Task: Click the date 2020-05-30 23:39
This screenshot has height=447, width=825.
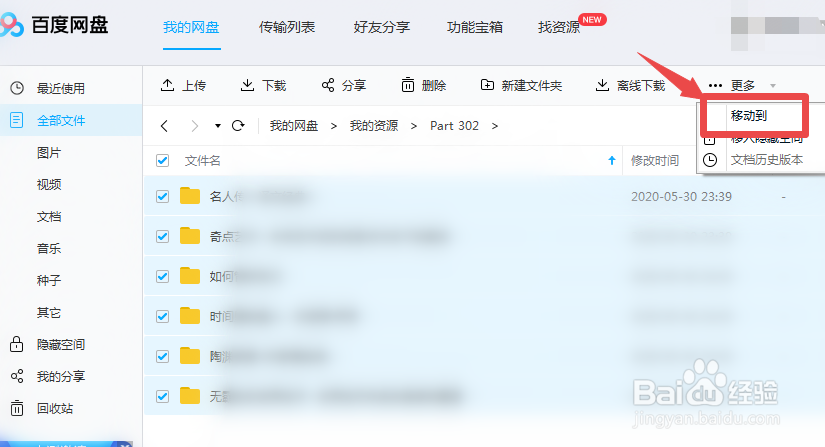Action: (681, 197)
